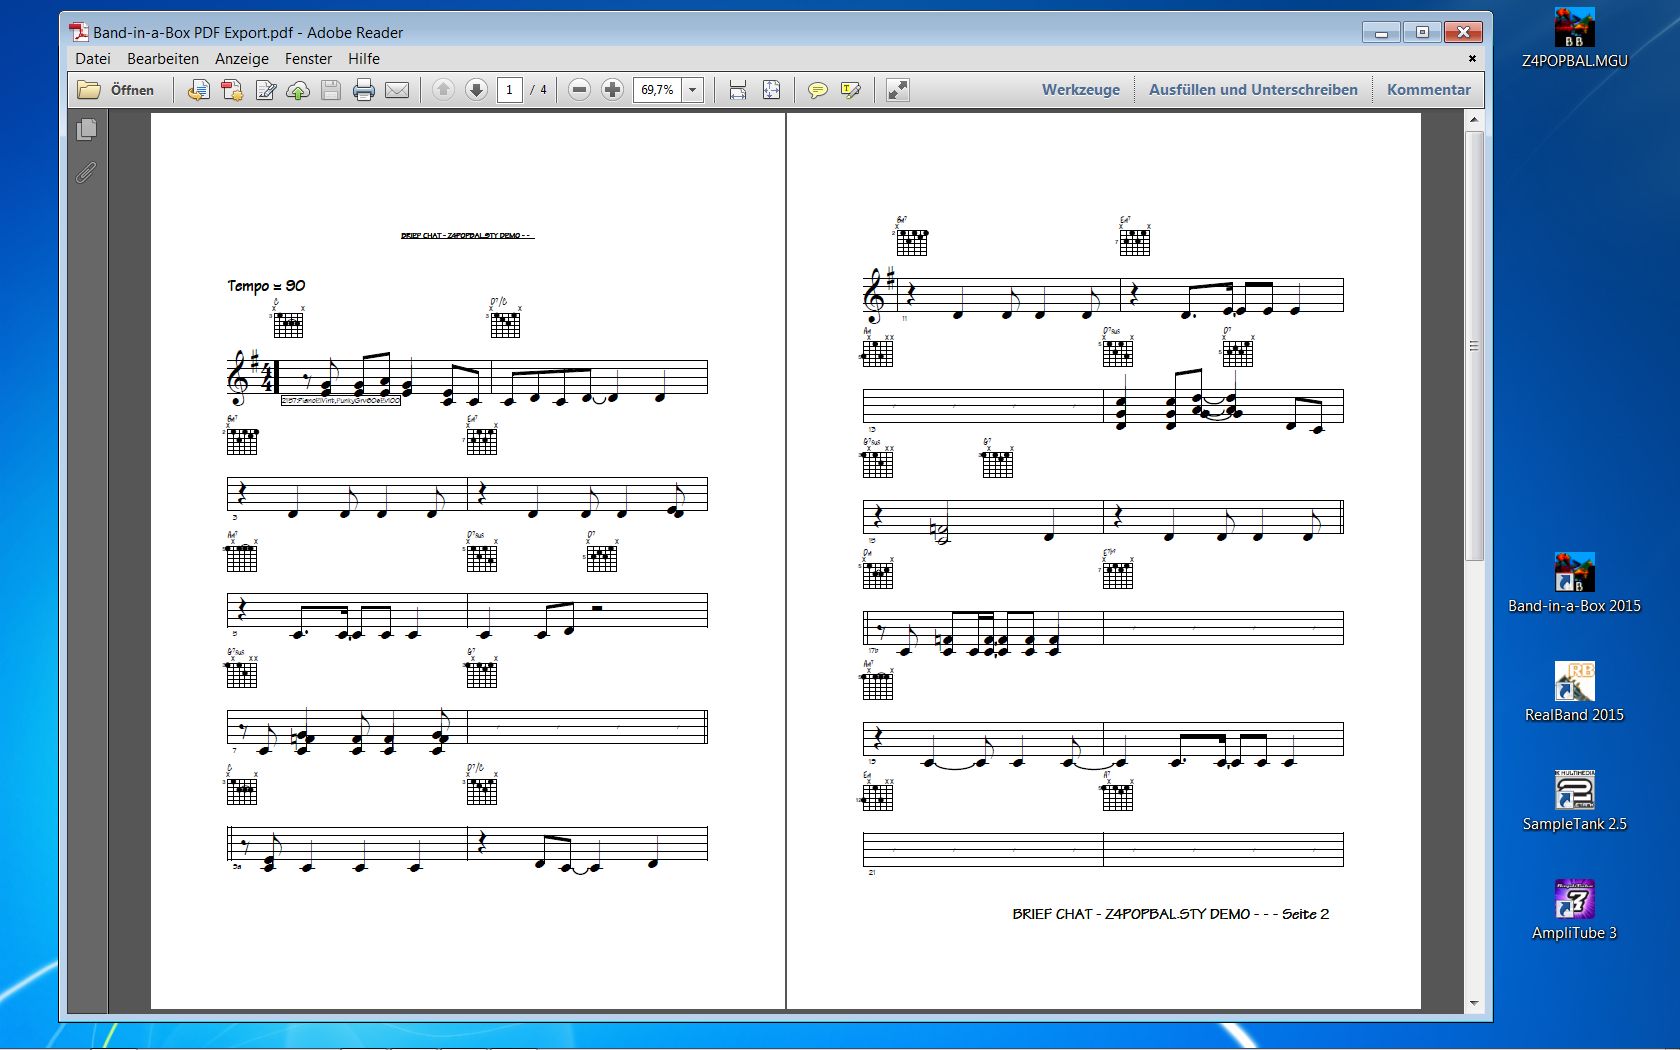Select the highlight text tool
Screen dimensions: 1680x1050
(850, 90)
